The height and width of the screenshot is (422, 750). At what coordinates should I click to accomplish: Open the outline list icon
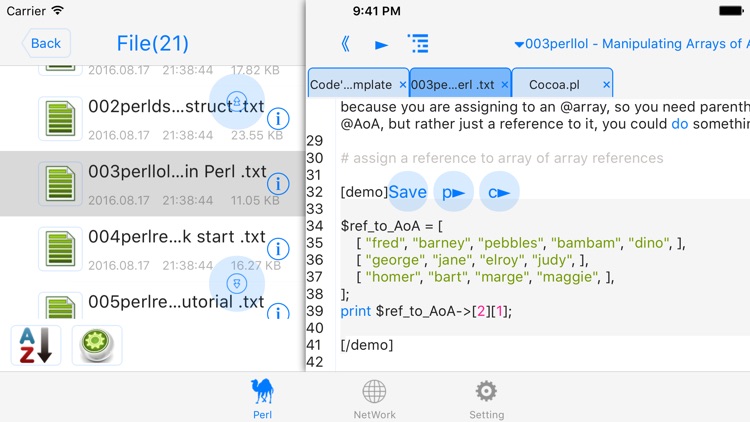tap(418, 44)
